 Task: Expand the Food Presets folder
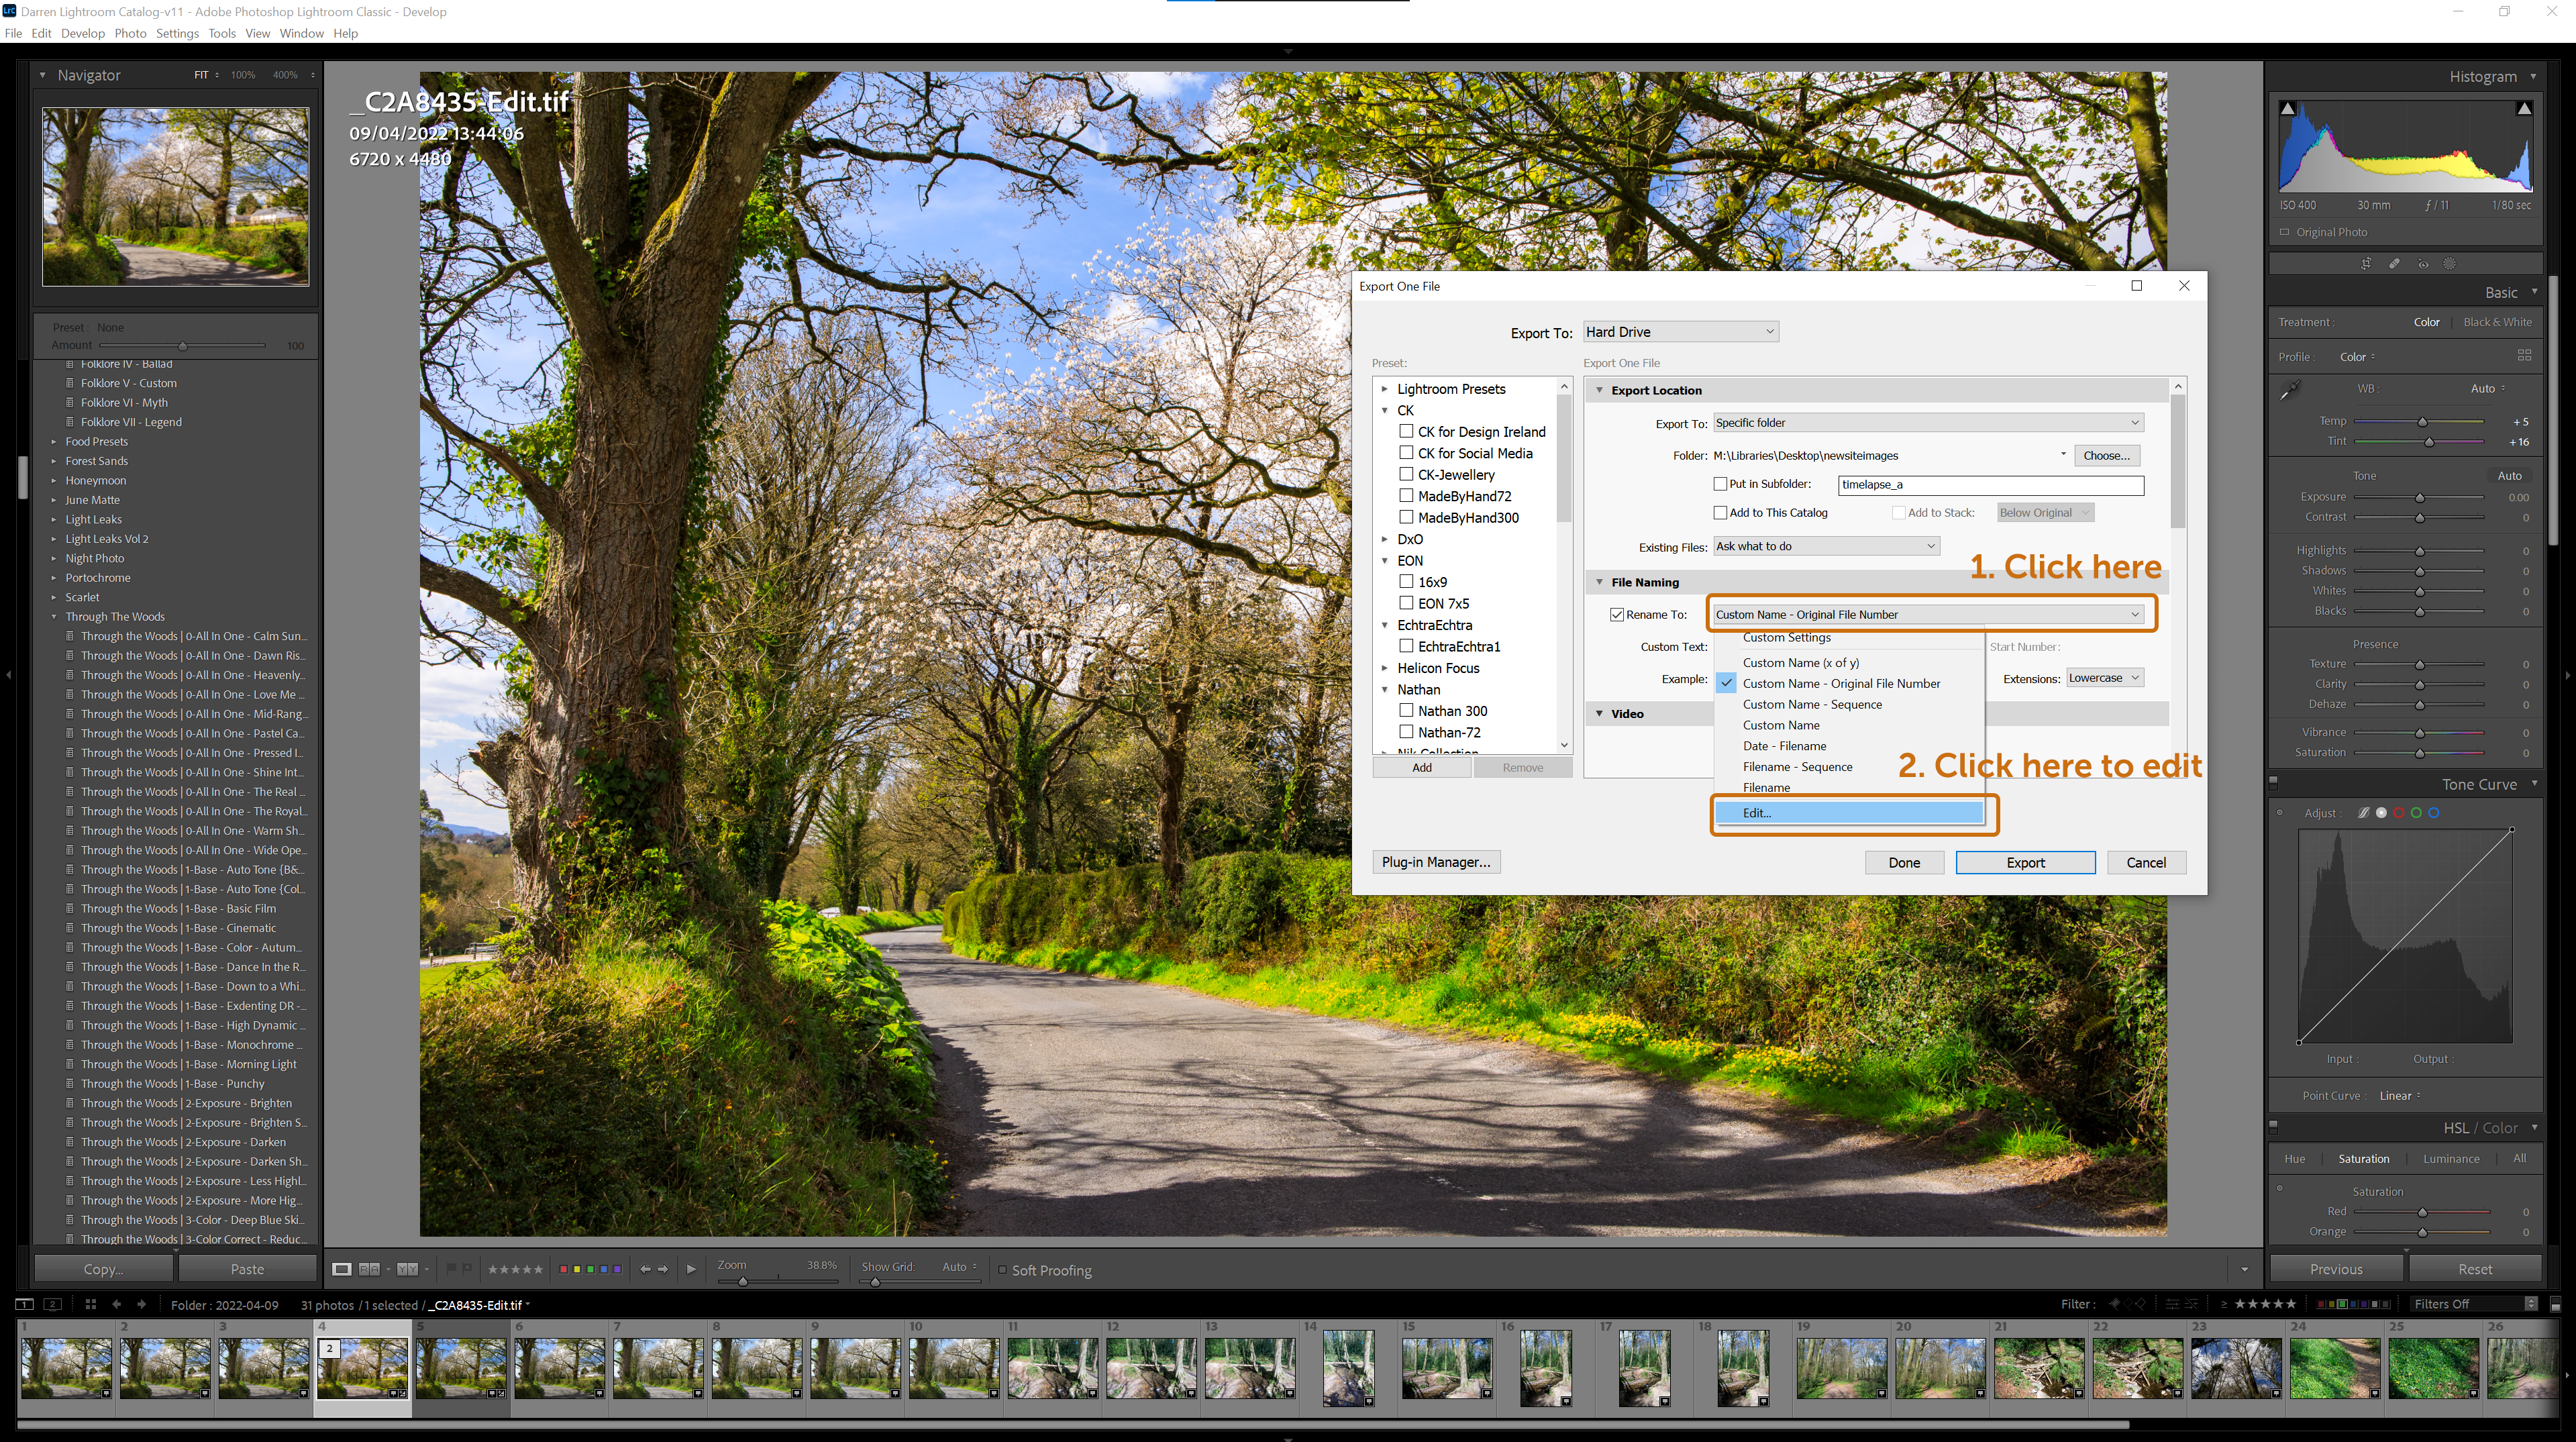tap(54, 441)
